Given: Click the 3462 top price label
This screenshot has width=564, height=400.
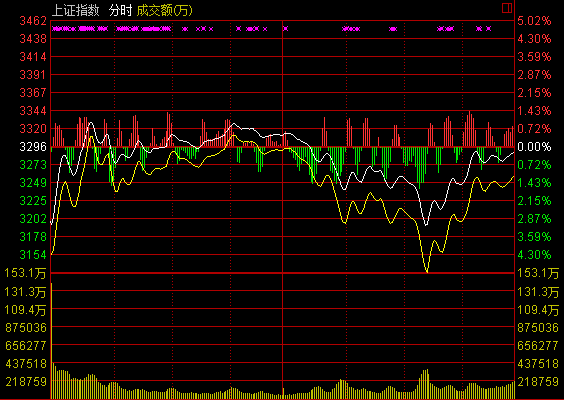Looking at the screenshot, I should point(33,21).
